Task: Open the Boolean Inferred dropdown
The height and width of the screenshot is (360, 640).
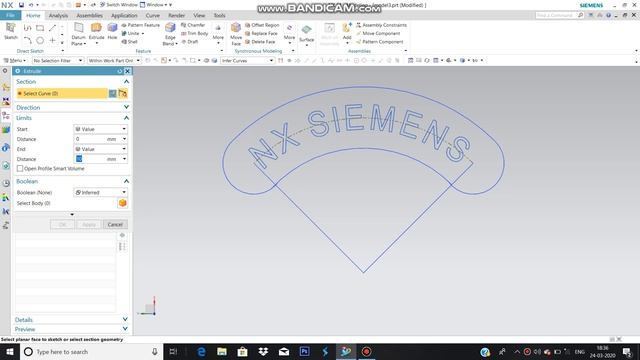Action: (100, 192)
